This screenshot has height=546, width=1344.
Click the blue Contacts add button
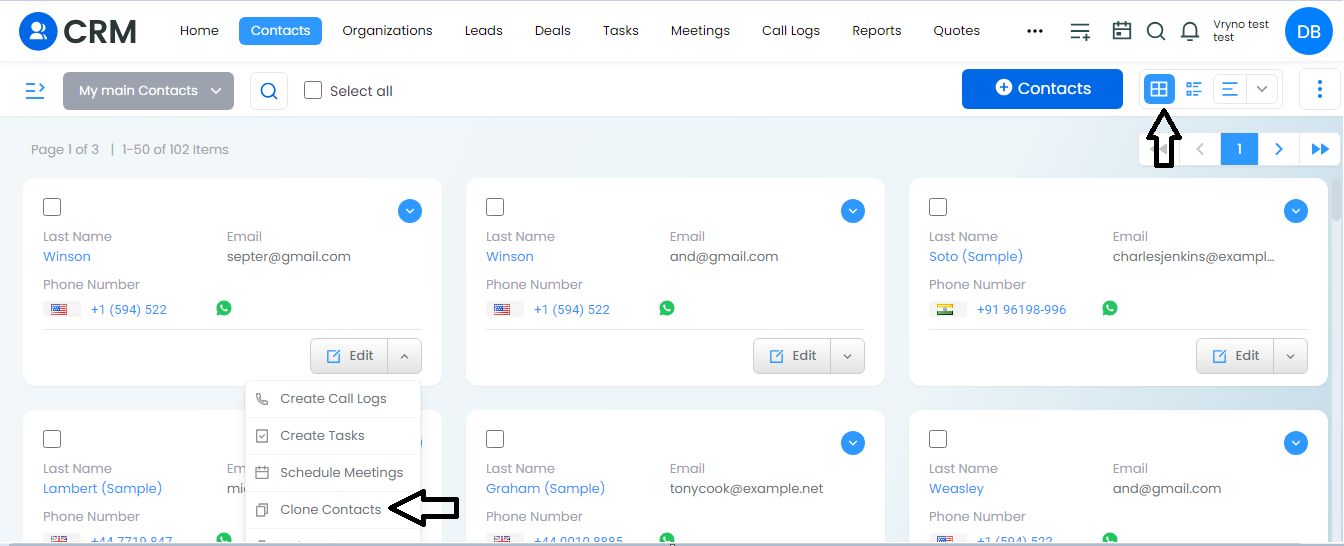point(1042,89)
